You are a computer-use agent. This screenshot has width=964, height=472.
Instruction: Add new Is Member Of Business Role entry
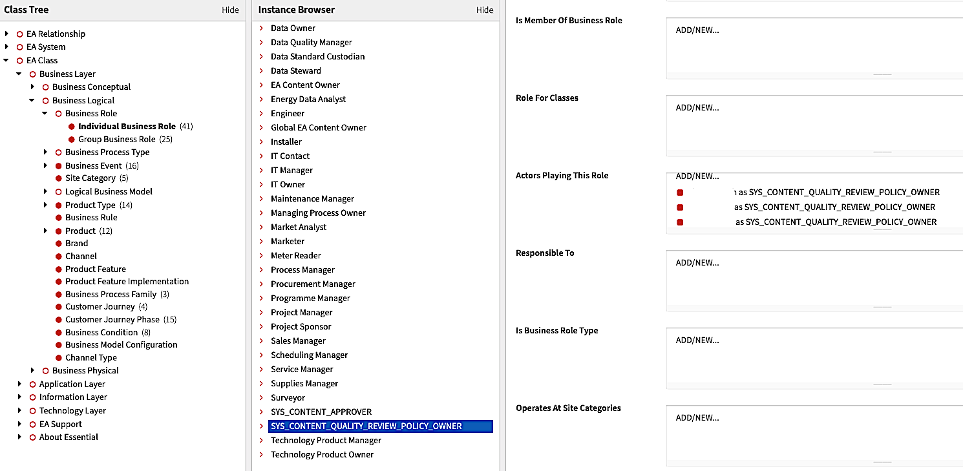click(697, 30)
